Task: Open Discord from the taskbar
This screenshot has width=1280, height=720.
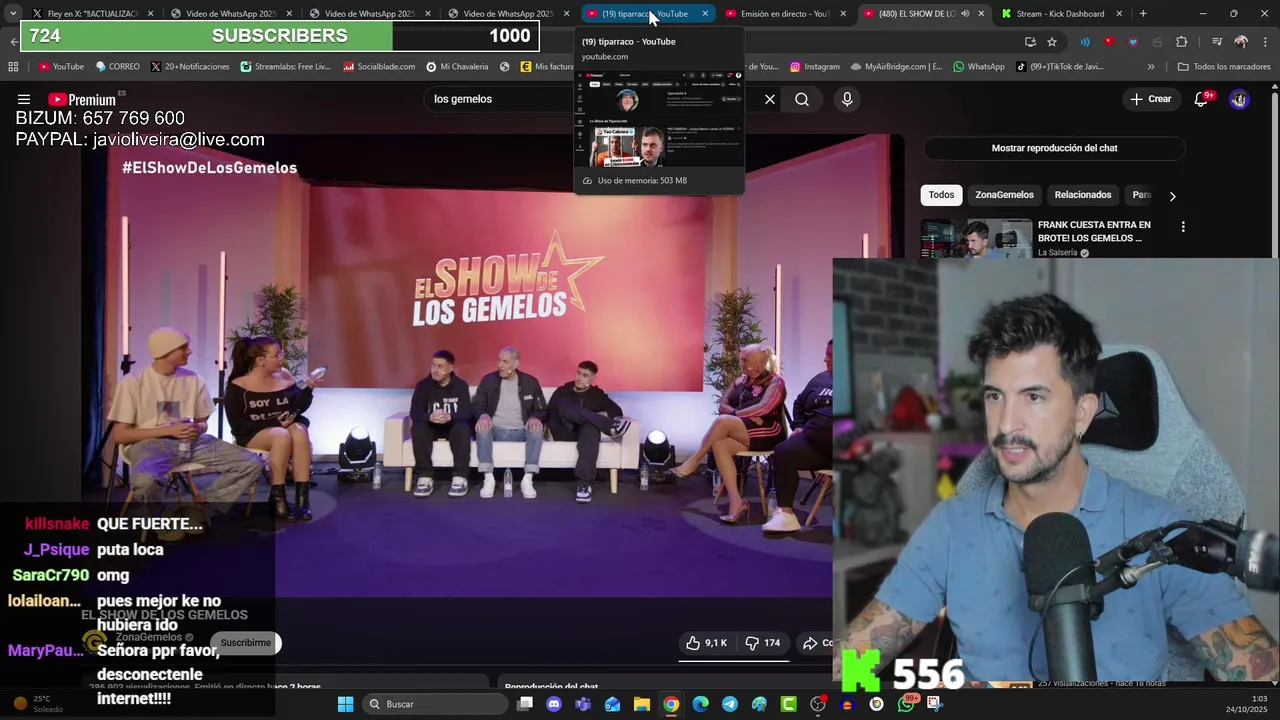Action: coord(554,704)
